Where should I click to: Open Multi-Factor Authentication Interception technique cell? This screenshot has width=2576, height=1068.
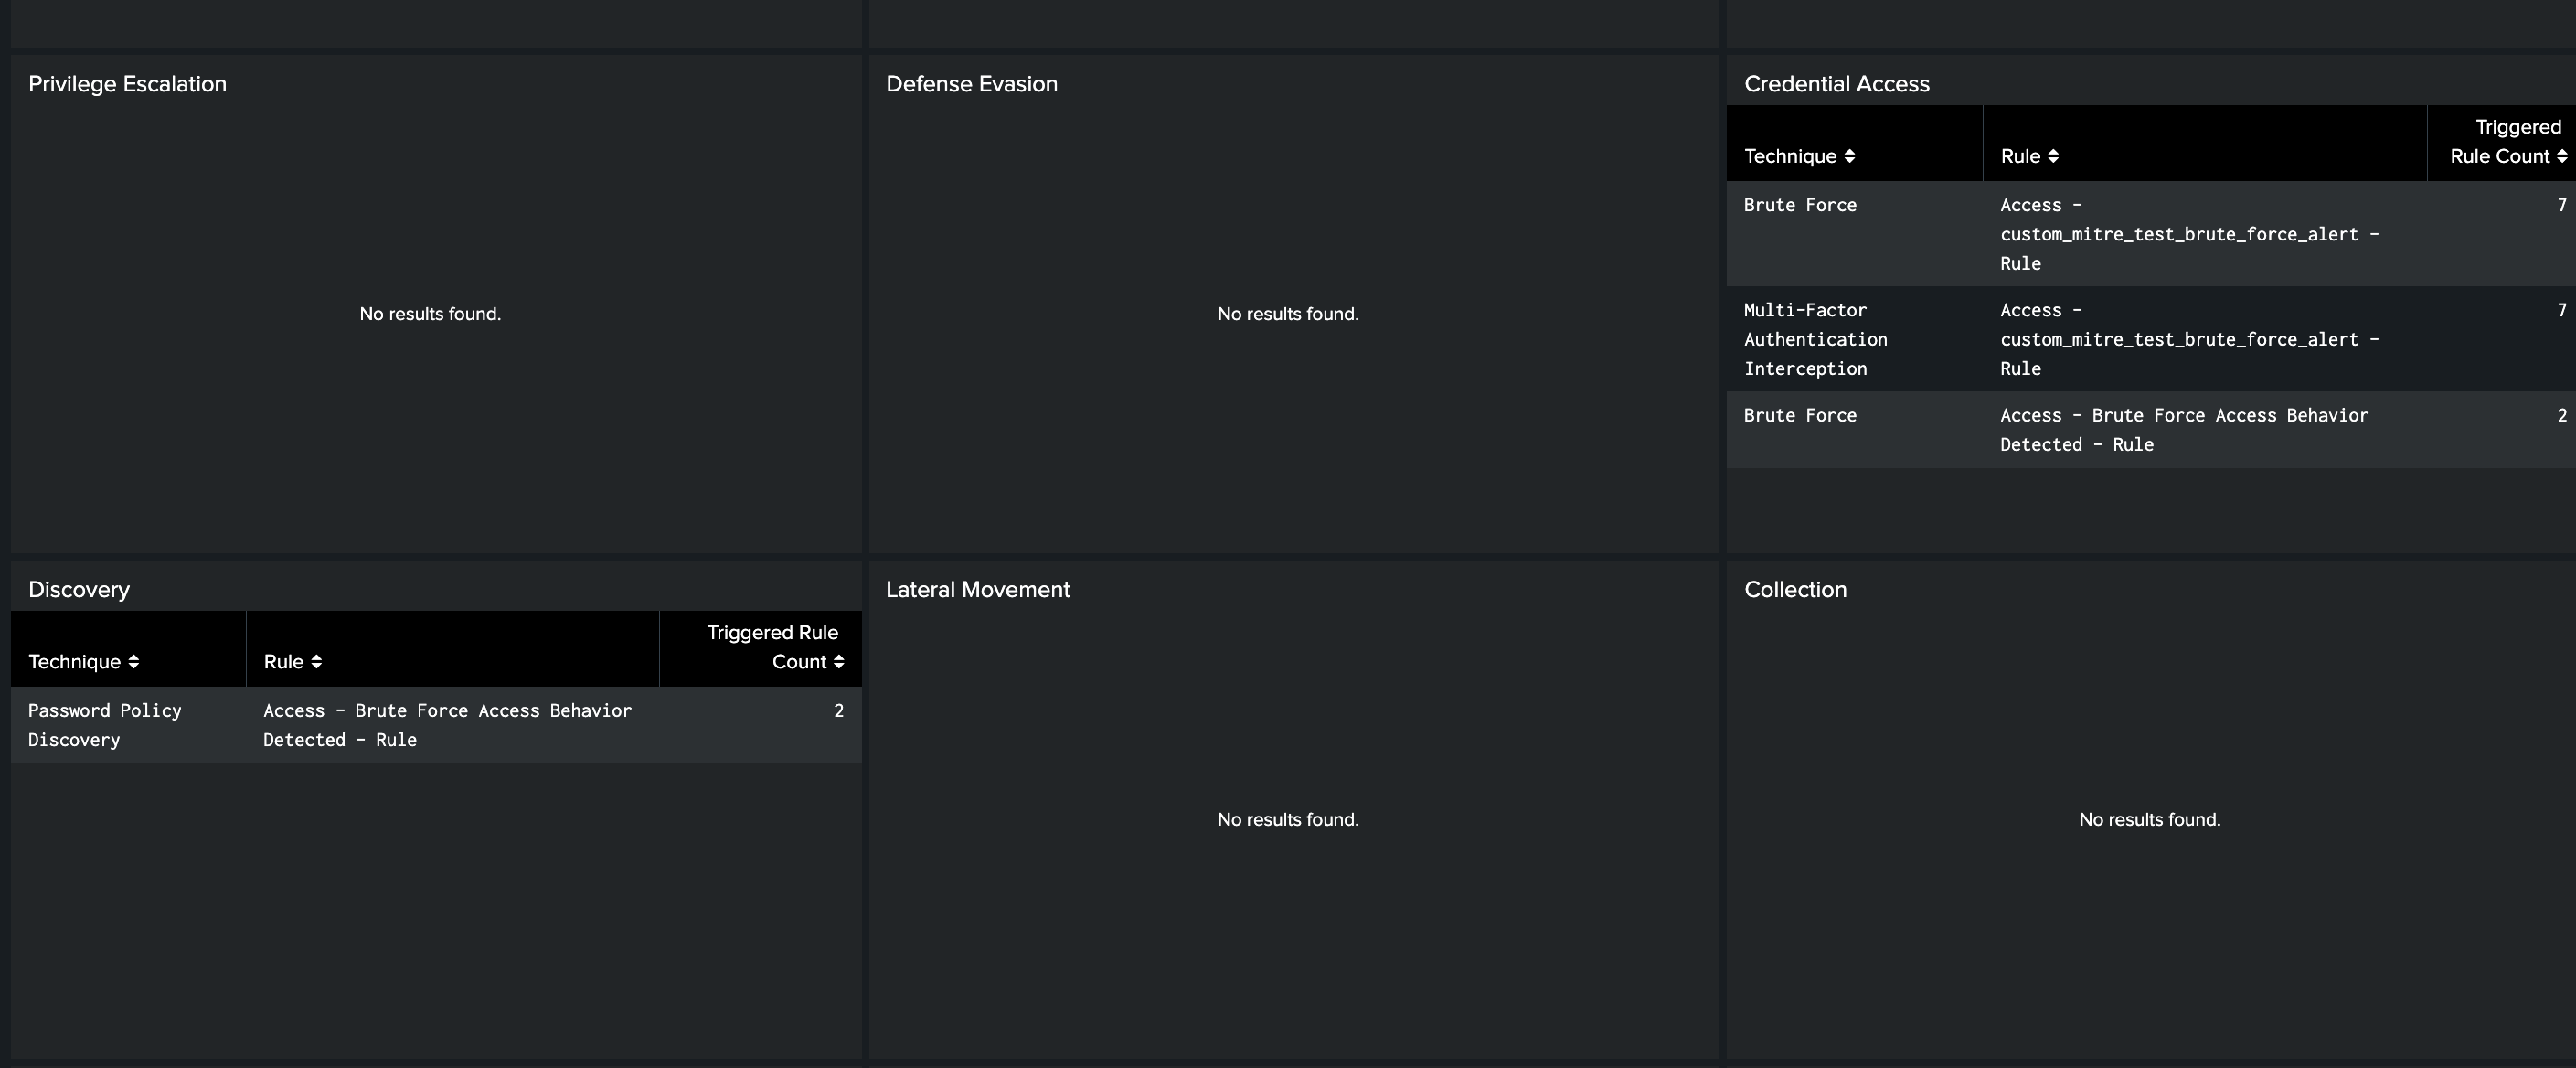point(1814,339)
